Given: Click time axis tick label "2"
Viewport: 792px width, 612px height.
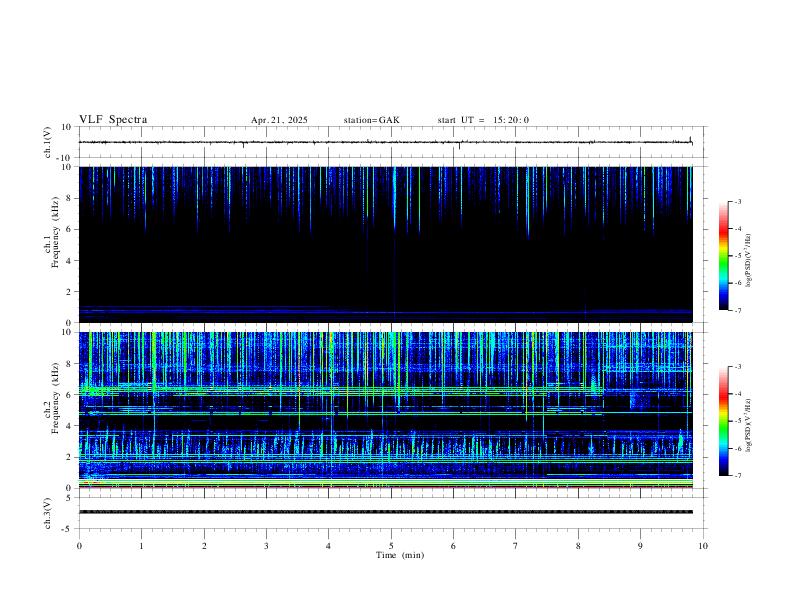Looking at the screenshot, I should coord(204,546).
